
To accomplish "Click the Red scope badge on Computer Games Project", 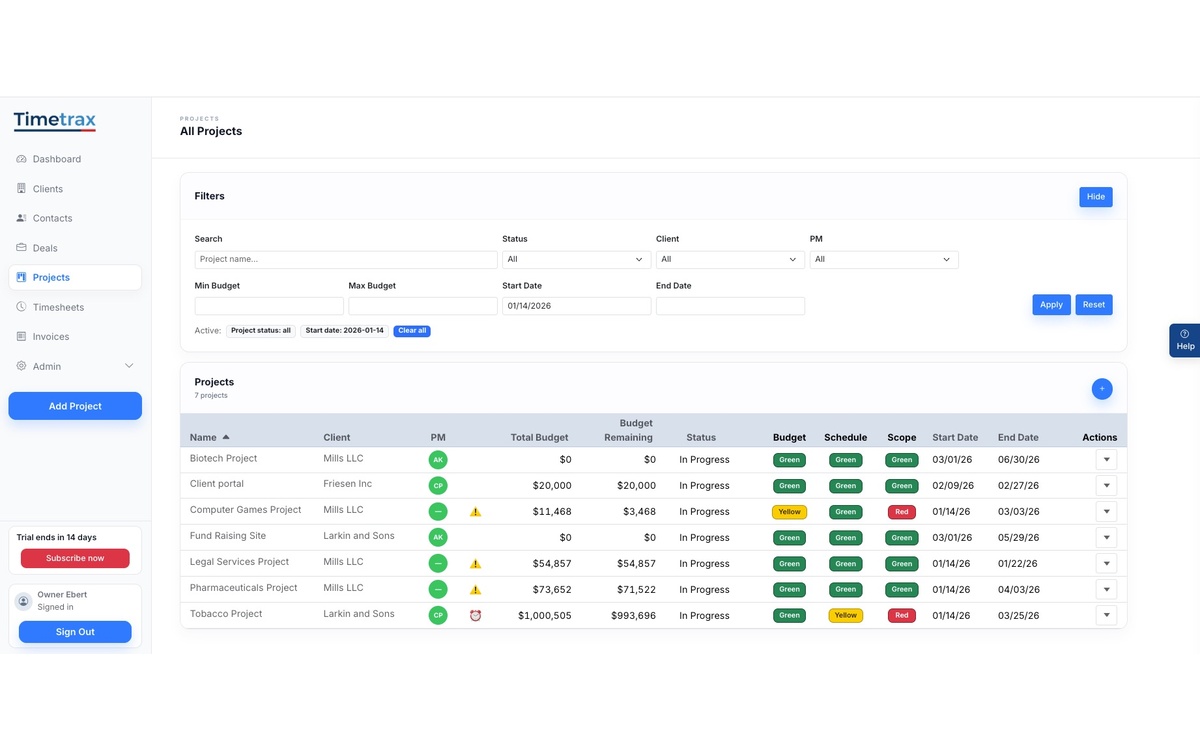I will tap(901, 511).
